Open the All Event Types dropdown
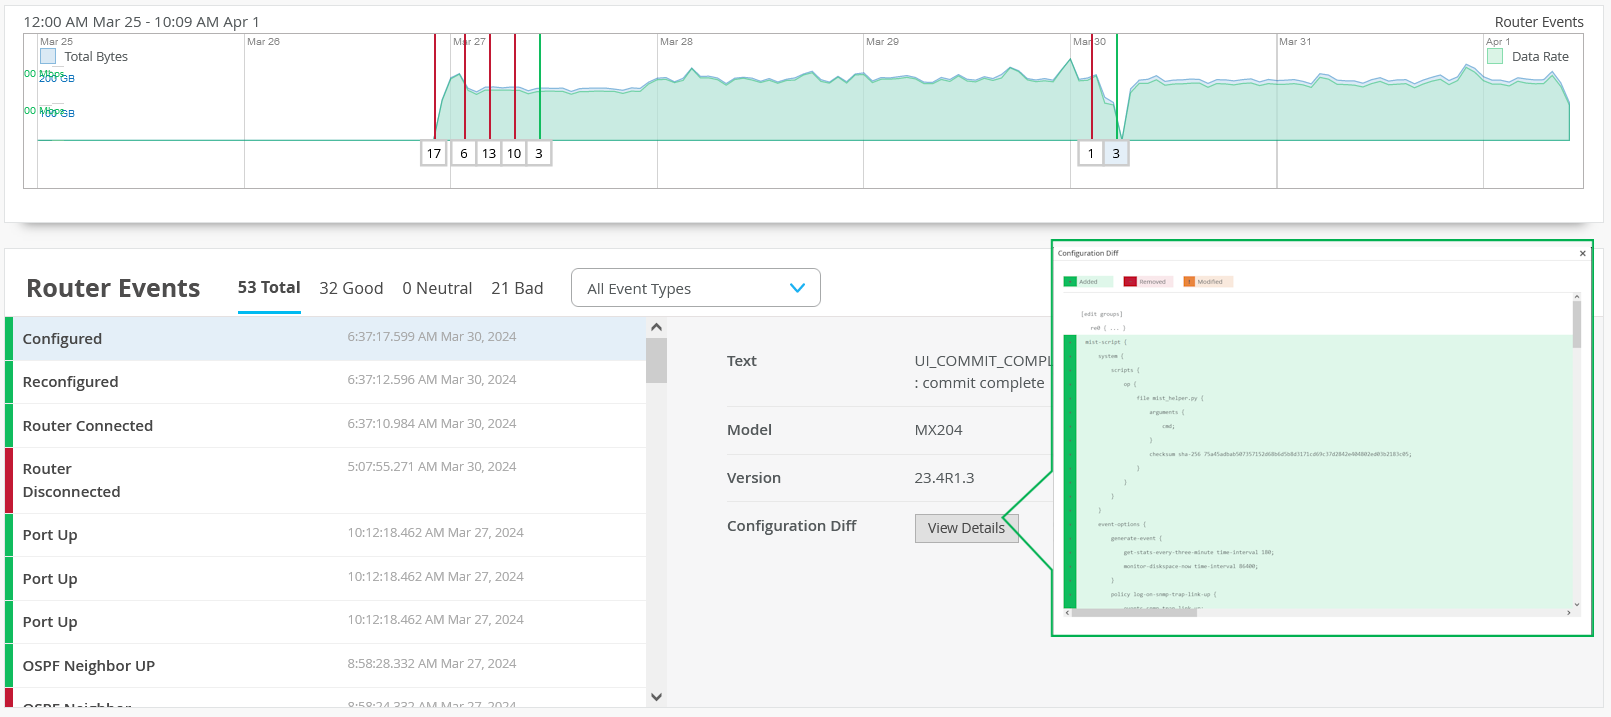The width and height of the screenshot is (1611, 717). [695, 288]
